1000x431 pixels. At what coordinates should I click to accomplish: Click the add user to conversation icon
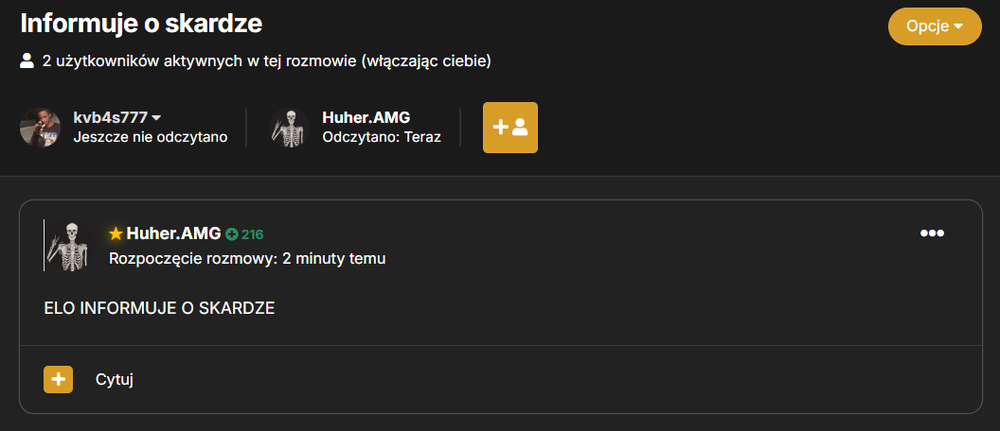[510, 128]
